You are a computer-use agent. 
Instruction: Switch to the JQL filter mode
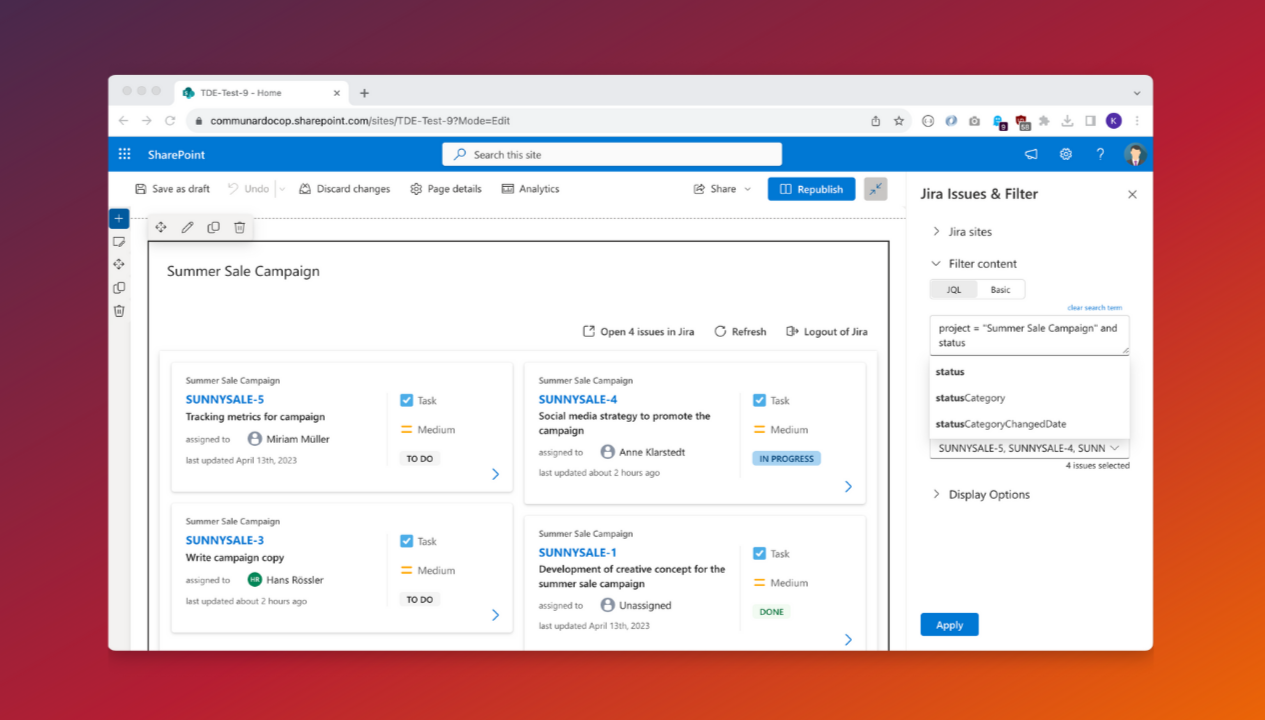954,290
